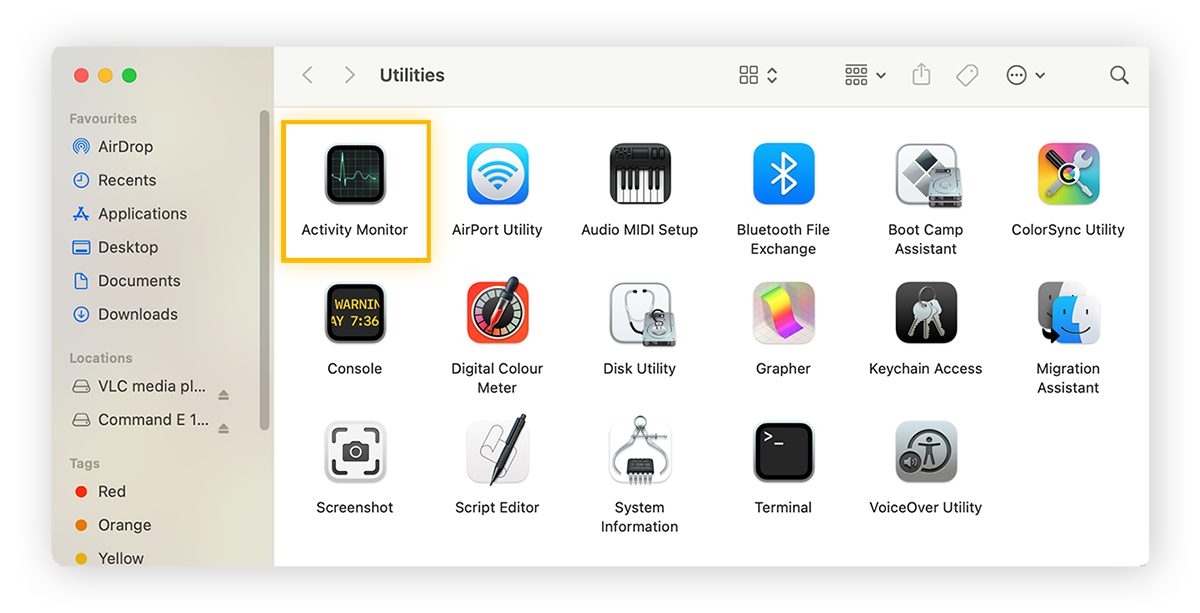Select the Disk Utility icon
The height and width of the screenshot is (613, 1200).
click(x=640, y=313)
